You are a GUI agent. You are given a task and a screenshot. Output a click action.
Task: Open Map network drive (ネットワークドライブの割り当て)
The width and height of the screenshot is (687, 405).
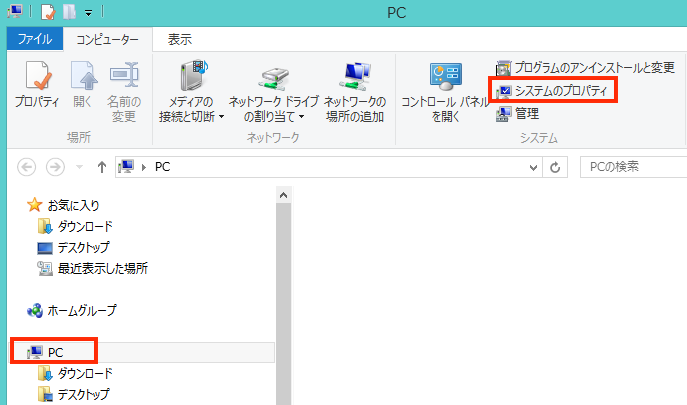click(x=274, y=94)
